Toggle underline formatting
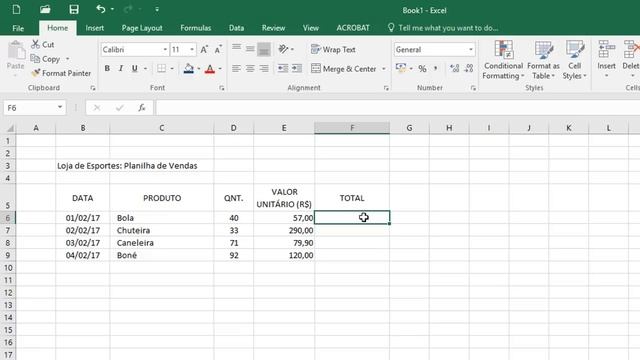Screen dimensions: 640x360 coord(134,69)
